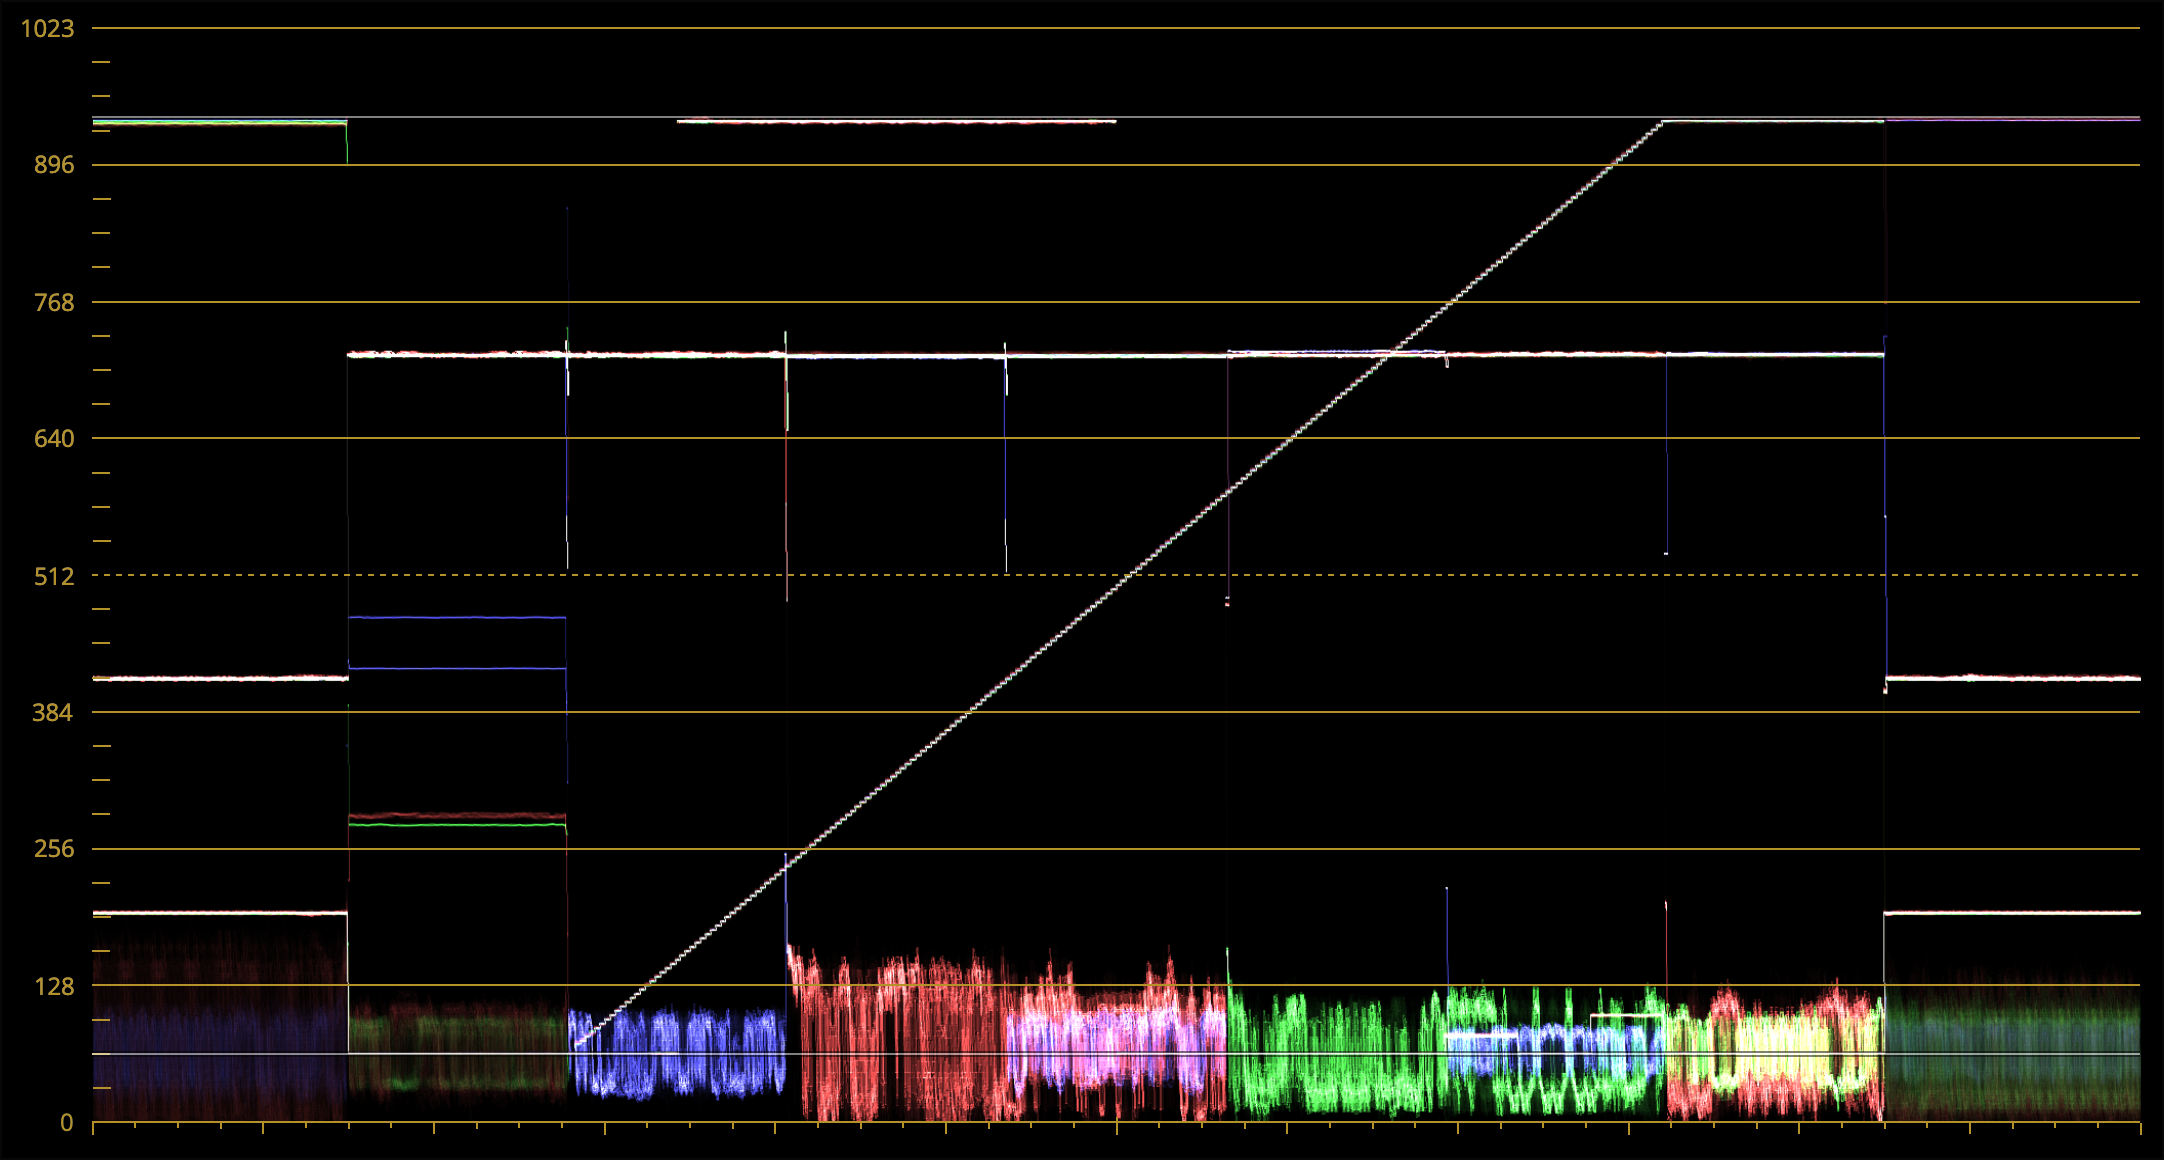Click the 256 scale label
Viewport: 2164px width, 1160px height.
(54, 849)
